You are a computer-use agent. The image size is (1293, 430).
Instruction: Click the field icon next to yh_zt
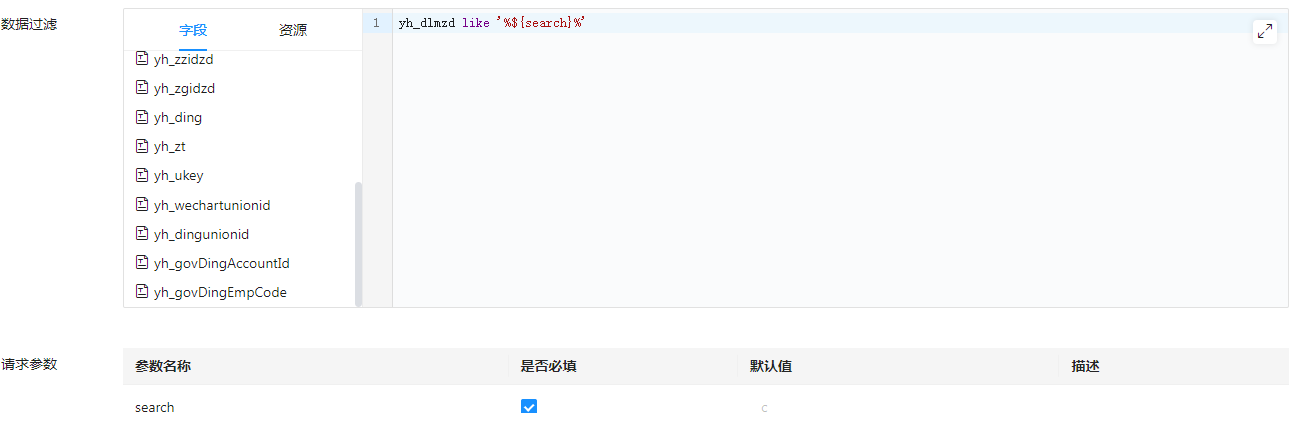(x=142, y=146)
